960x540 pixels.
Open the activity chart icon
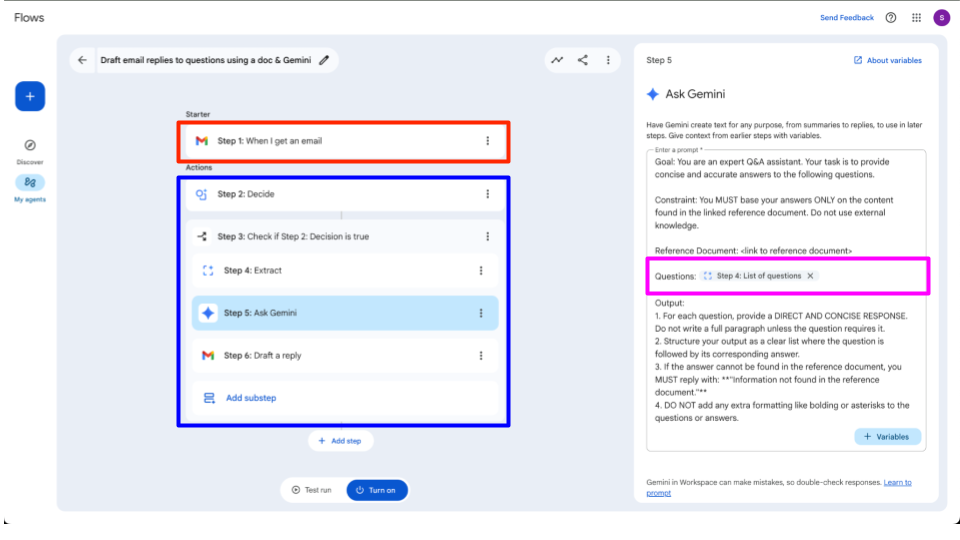[x=557, y=60]
